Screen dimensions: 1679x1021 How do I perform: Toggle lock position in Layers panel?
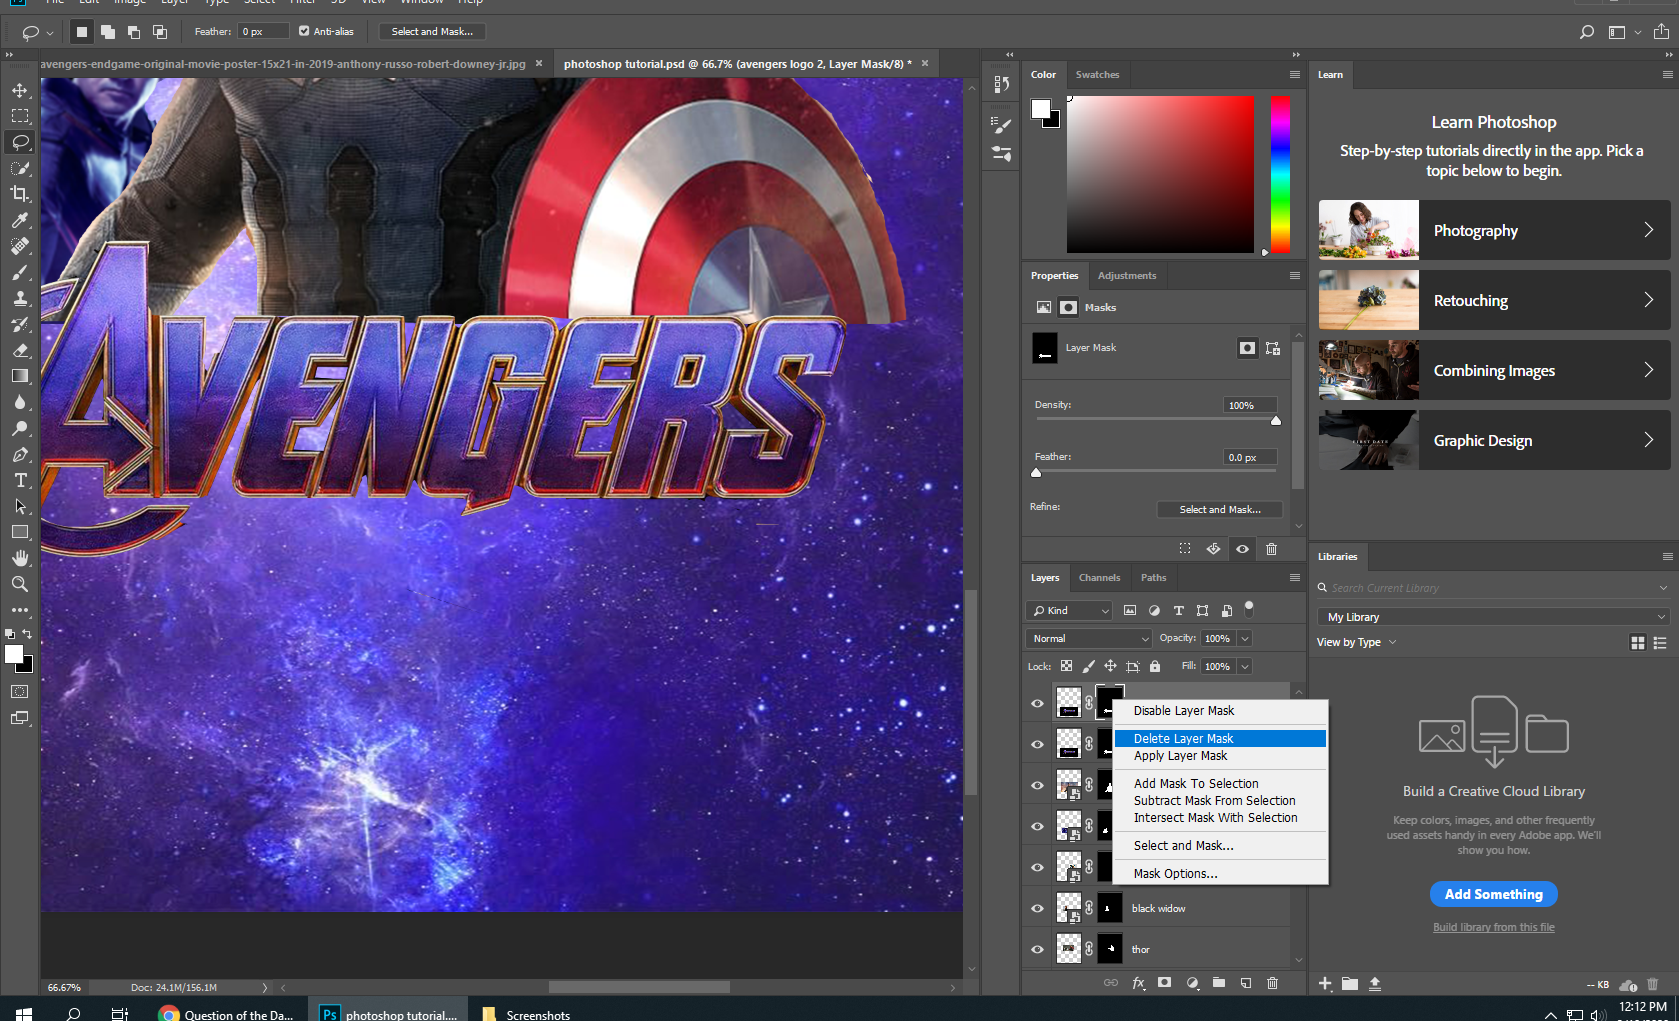click(1110, 666)
